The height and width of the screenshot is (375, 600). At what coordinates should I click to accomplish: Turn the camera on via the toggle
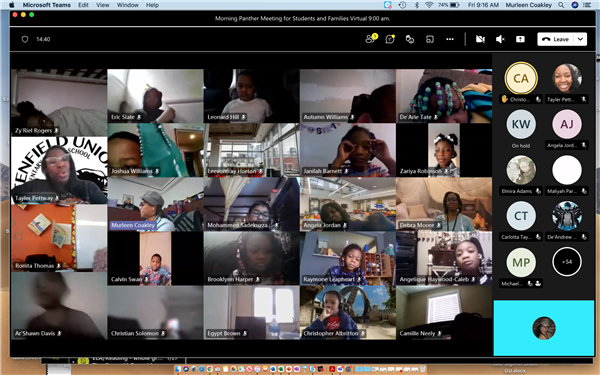point(480,39)
